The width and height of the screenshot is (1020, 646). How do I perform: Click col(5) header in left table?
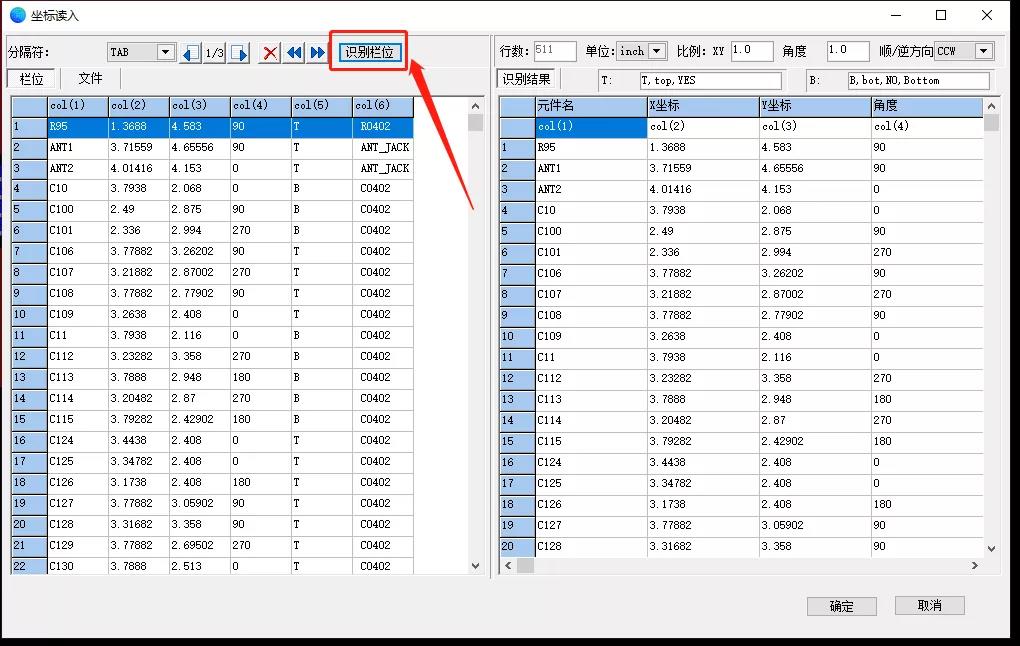[x=322, y=105]
